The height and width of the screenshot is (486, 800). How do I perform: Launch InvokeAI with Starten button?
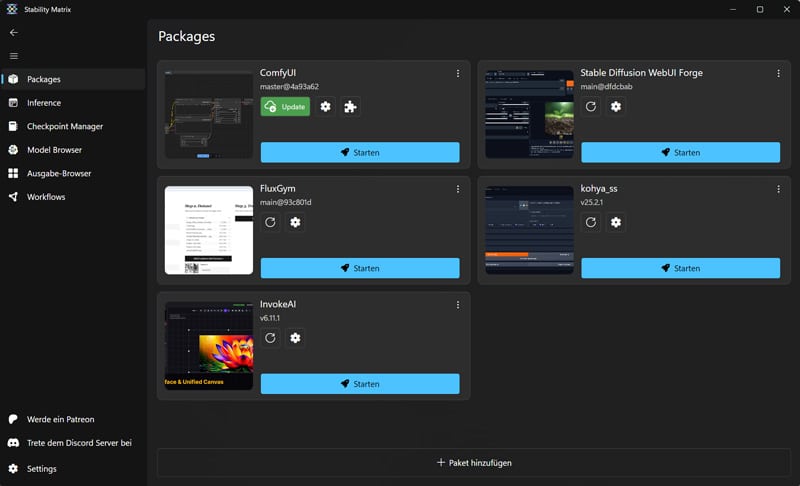coord(360,384)
